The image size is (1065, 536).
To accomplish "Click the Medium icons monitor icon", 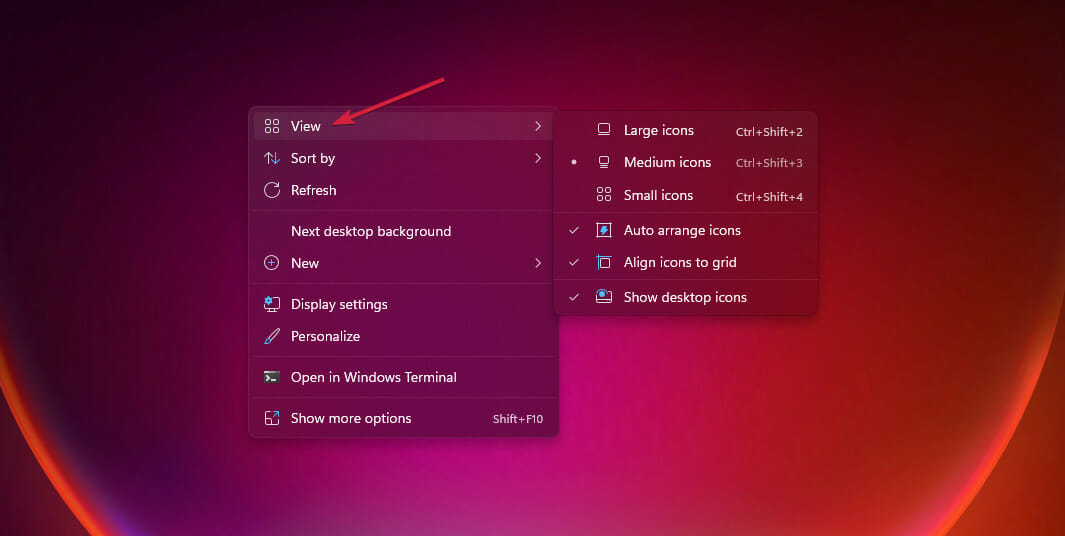I will click(604, 162).
